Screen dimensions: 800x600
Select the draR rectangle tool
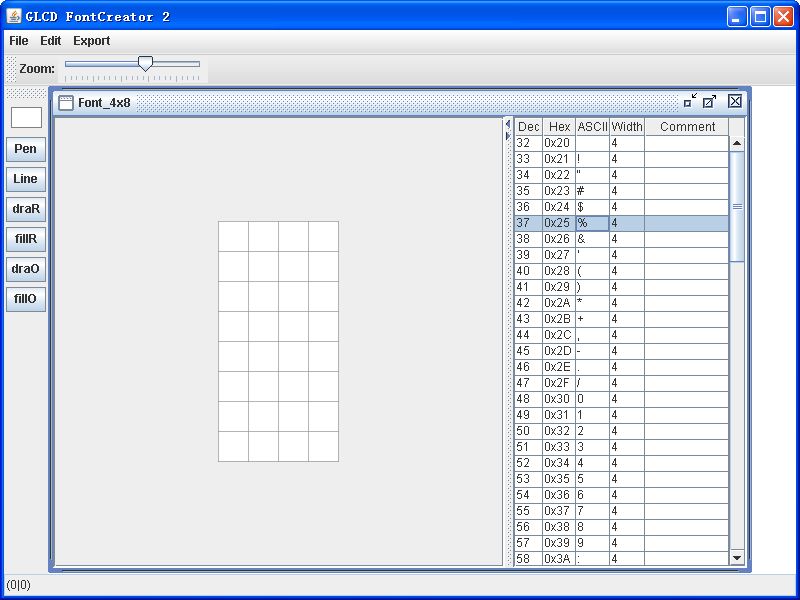coord(26,209)
